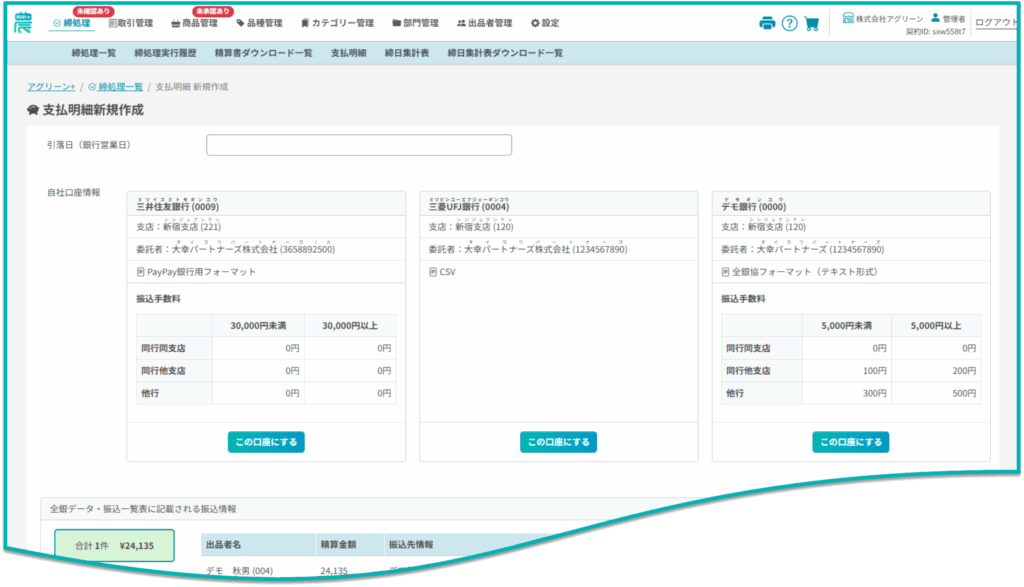
Task: Click the icon beside 支払明細新規作成 heading
Action: point(33,110)
